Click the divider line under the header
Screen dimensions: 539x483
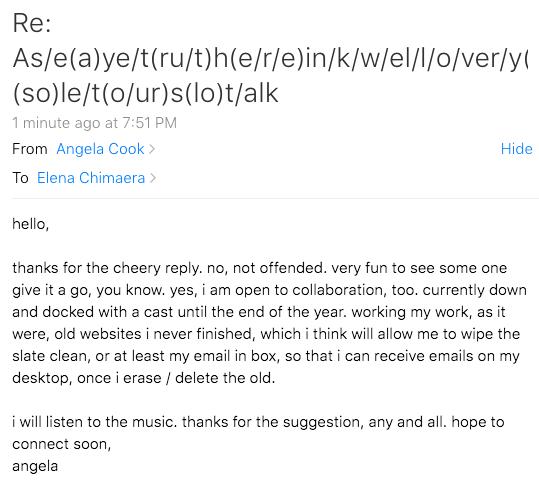[275, 198]
